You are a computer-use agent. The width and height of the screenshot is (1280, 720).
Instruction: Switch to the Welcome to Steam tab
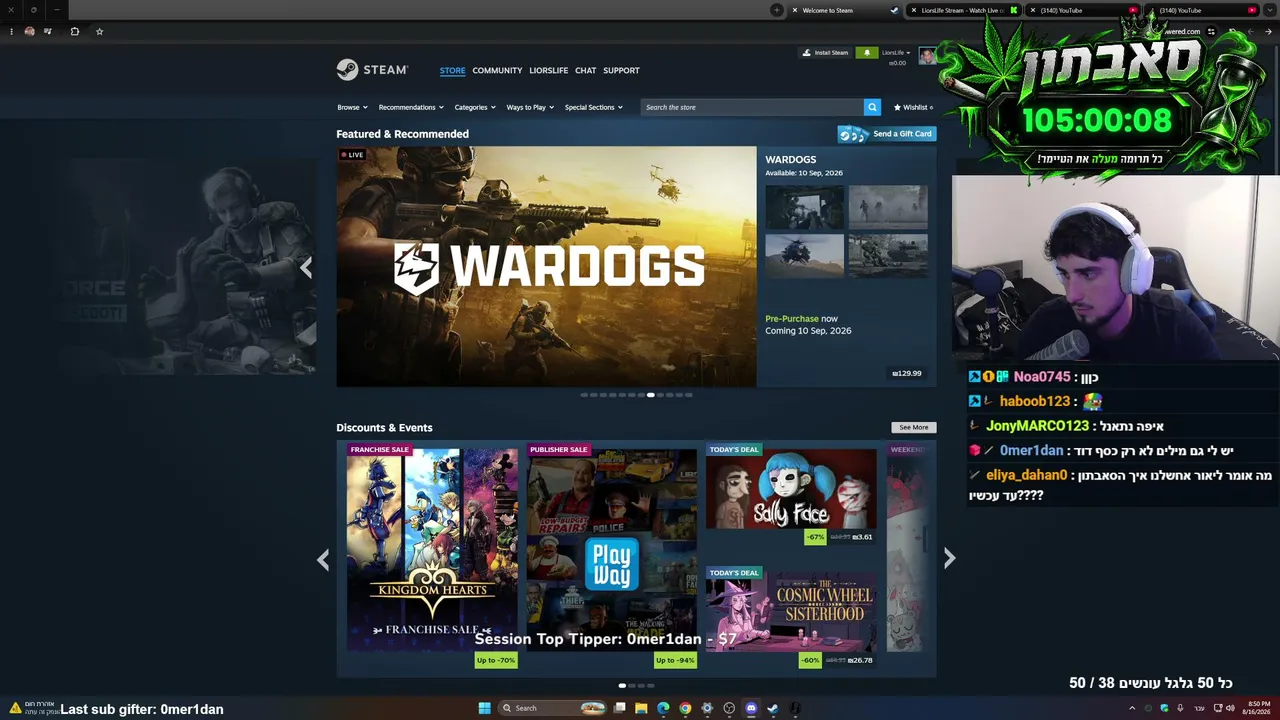[x=845, y=10]
